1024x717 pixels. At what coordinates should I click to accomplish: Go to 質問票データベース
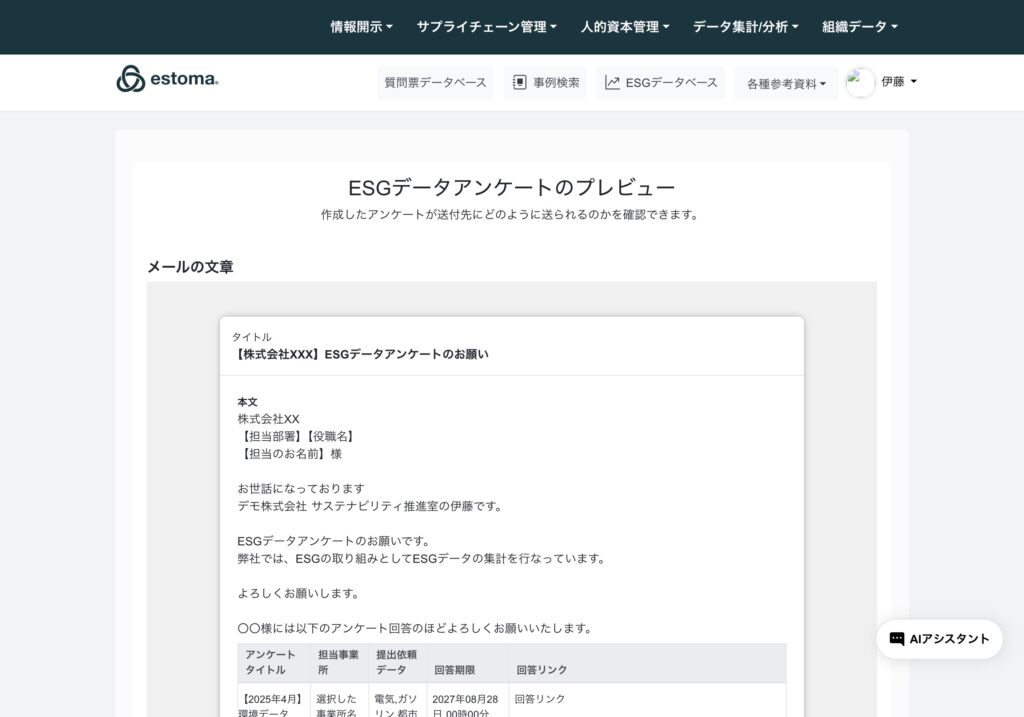[x=435, y=83]
